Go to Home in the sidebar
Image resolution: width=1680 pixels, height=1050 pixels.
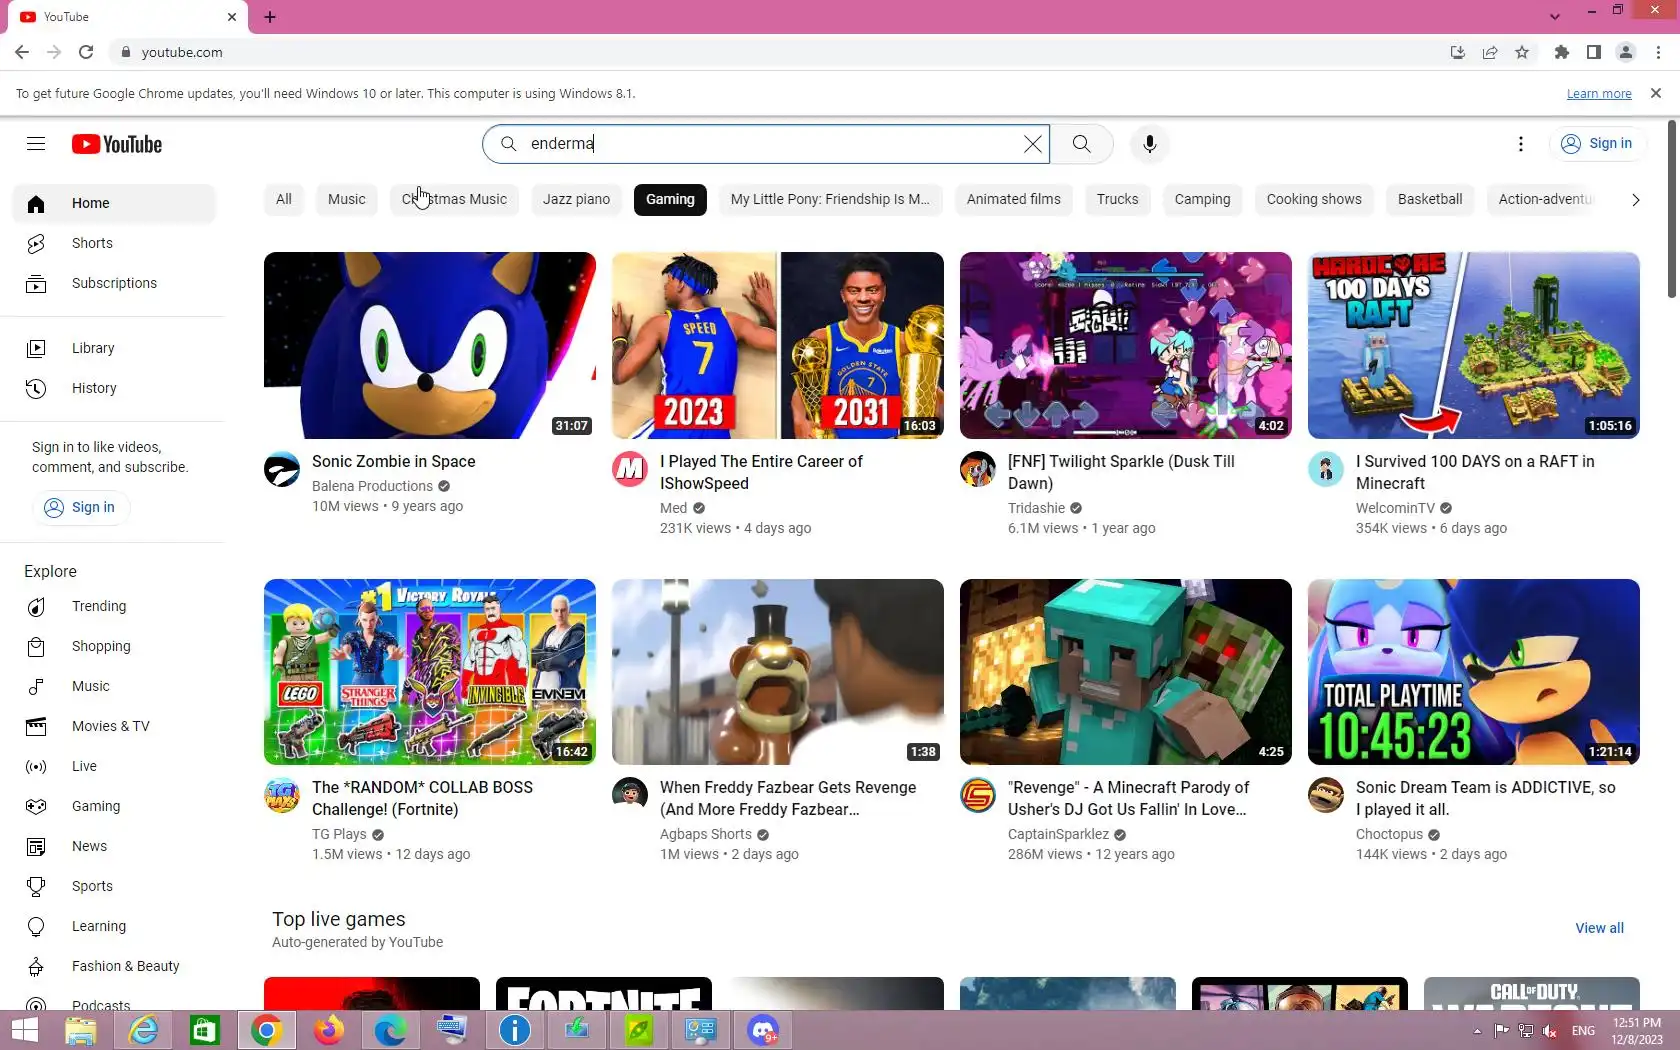click(113, 203)
